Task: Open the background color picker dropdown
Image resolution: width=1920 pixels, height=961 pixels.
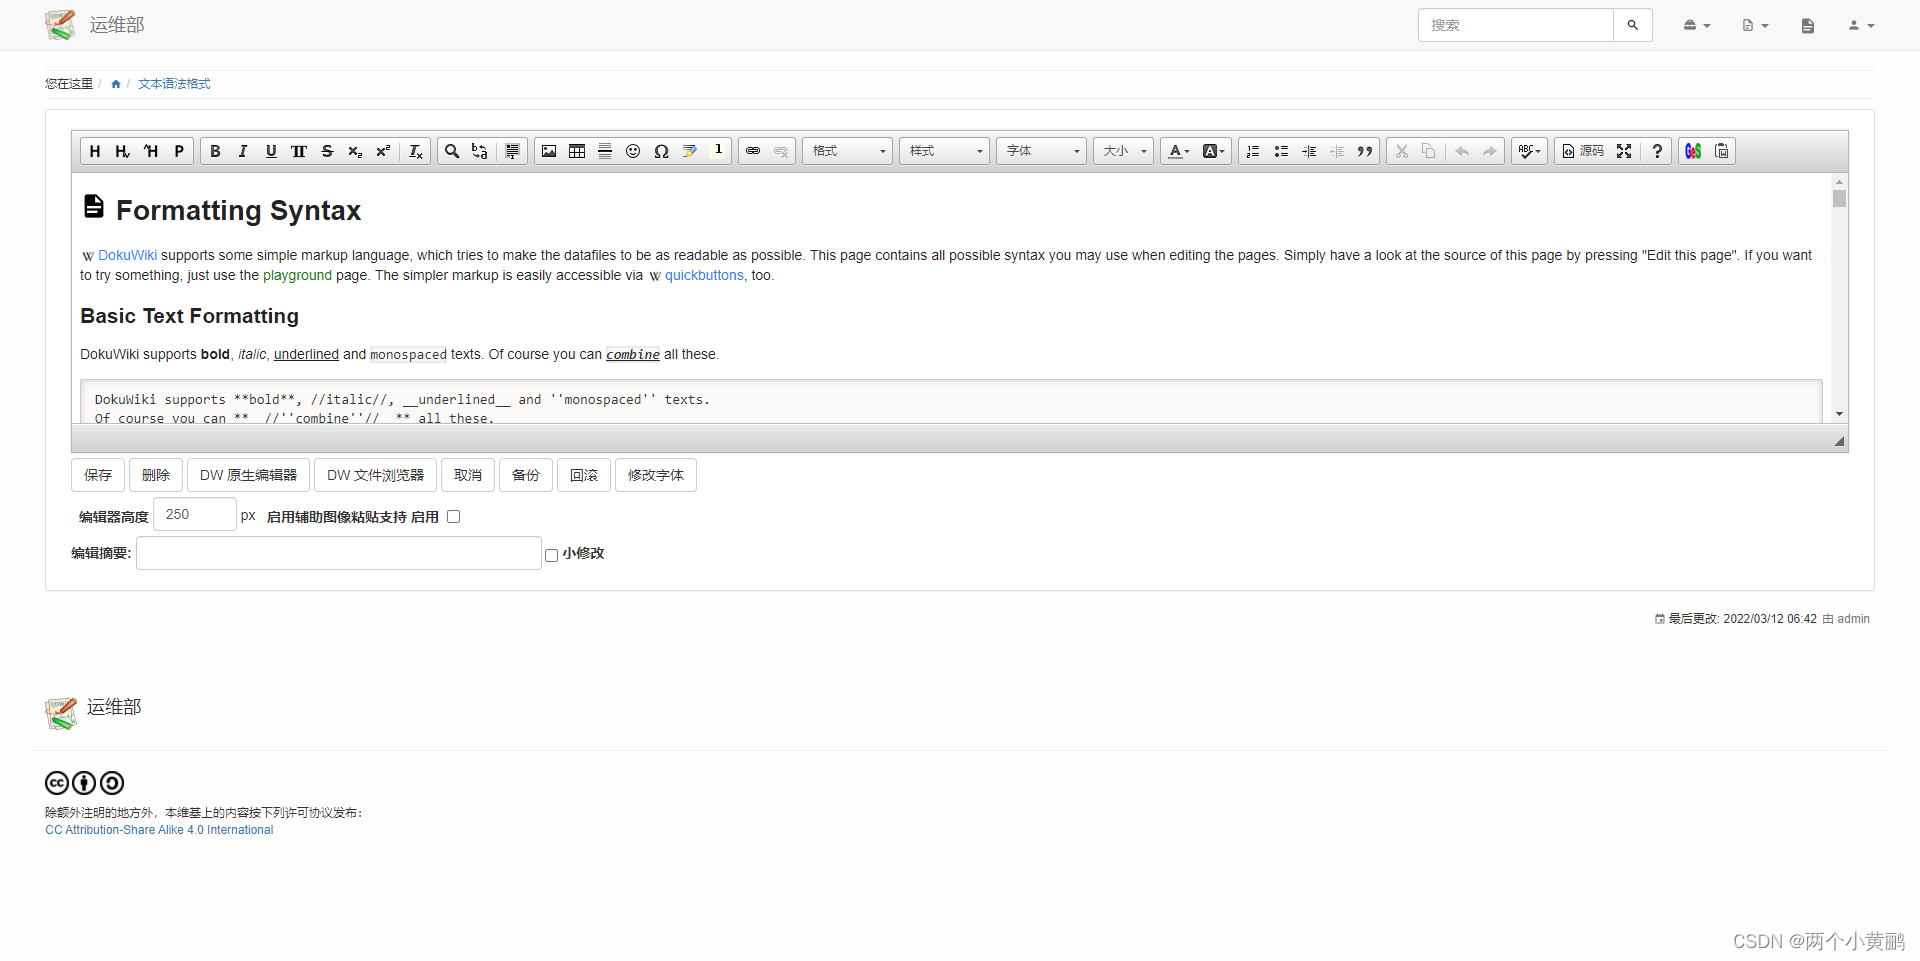Action: (1213, 151)
